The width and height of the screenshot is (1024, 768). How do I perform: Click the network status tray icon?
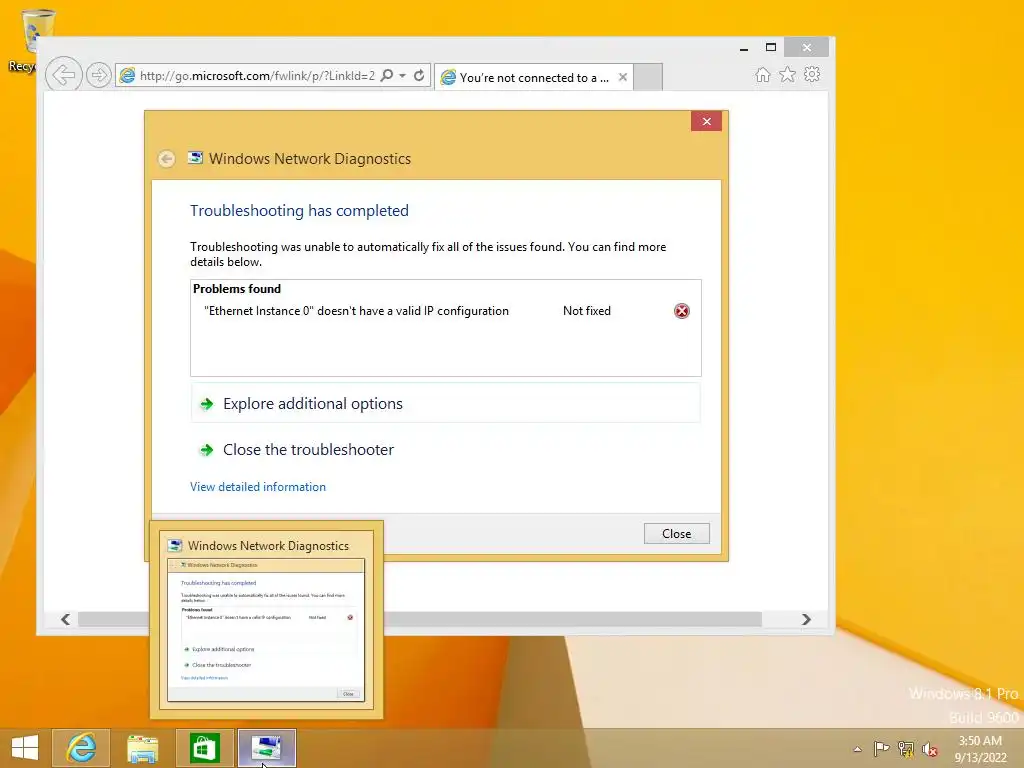[x=906, y=749]
